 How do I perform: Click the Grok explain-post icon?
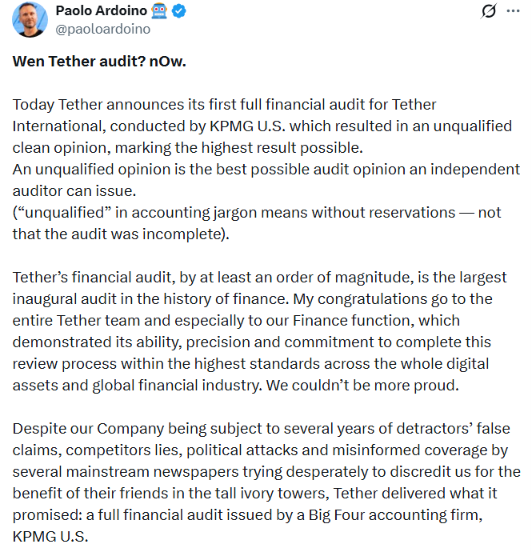(x=489, y=11)
